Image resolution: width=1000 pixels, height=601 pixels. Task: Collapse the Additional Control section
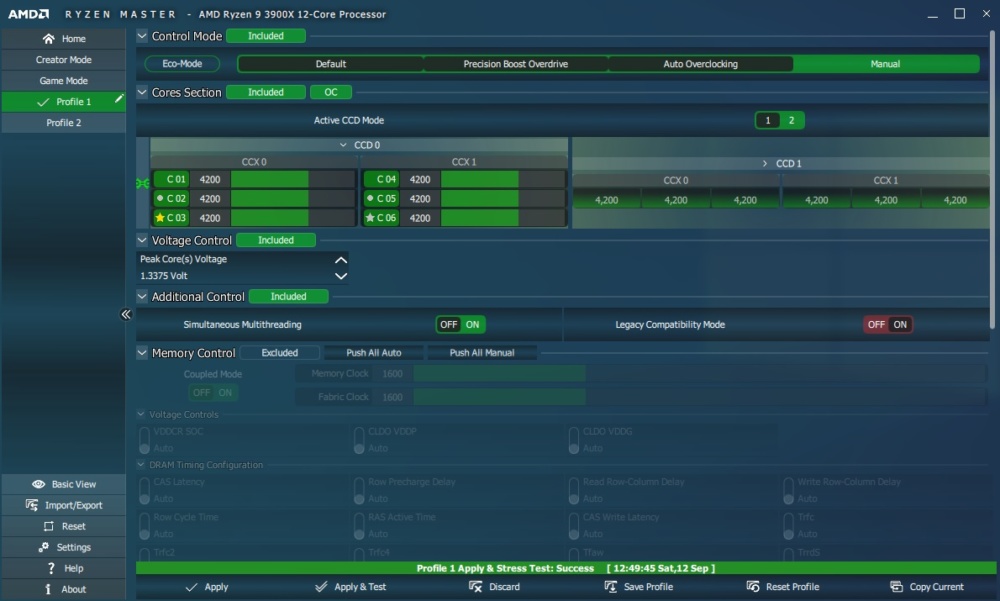coord(142,296)
